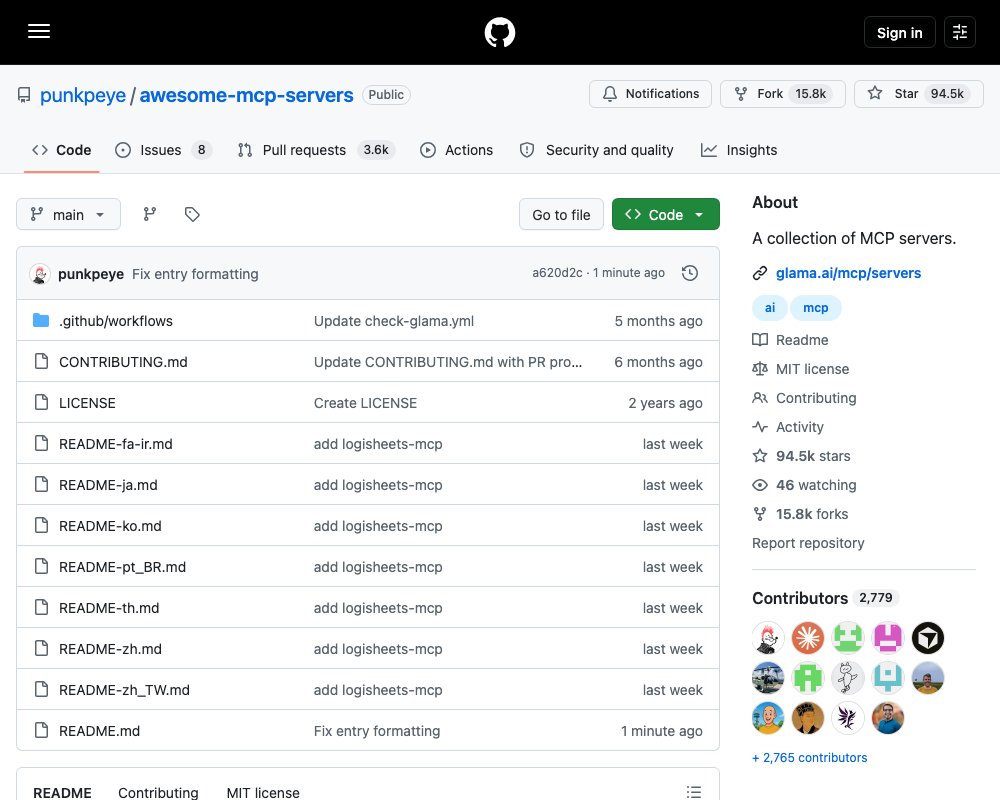Open README-zh_TW.md file
Viewport: 1000px width, 800px height.
124,690
